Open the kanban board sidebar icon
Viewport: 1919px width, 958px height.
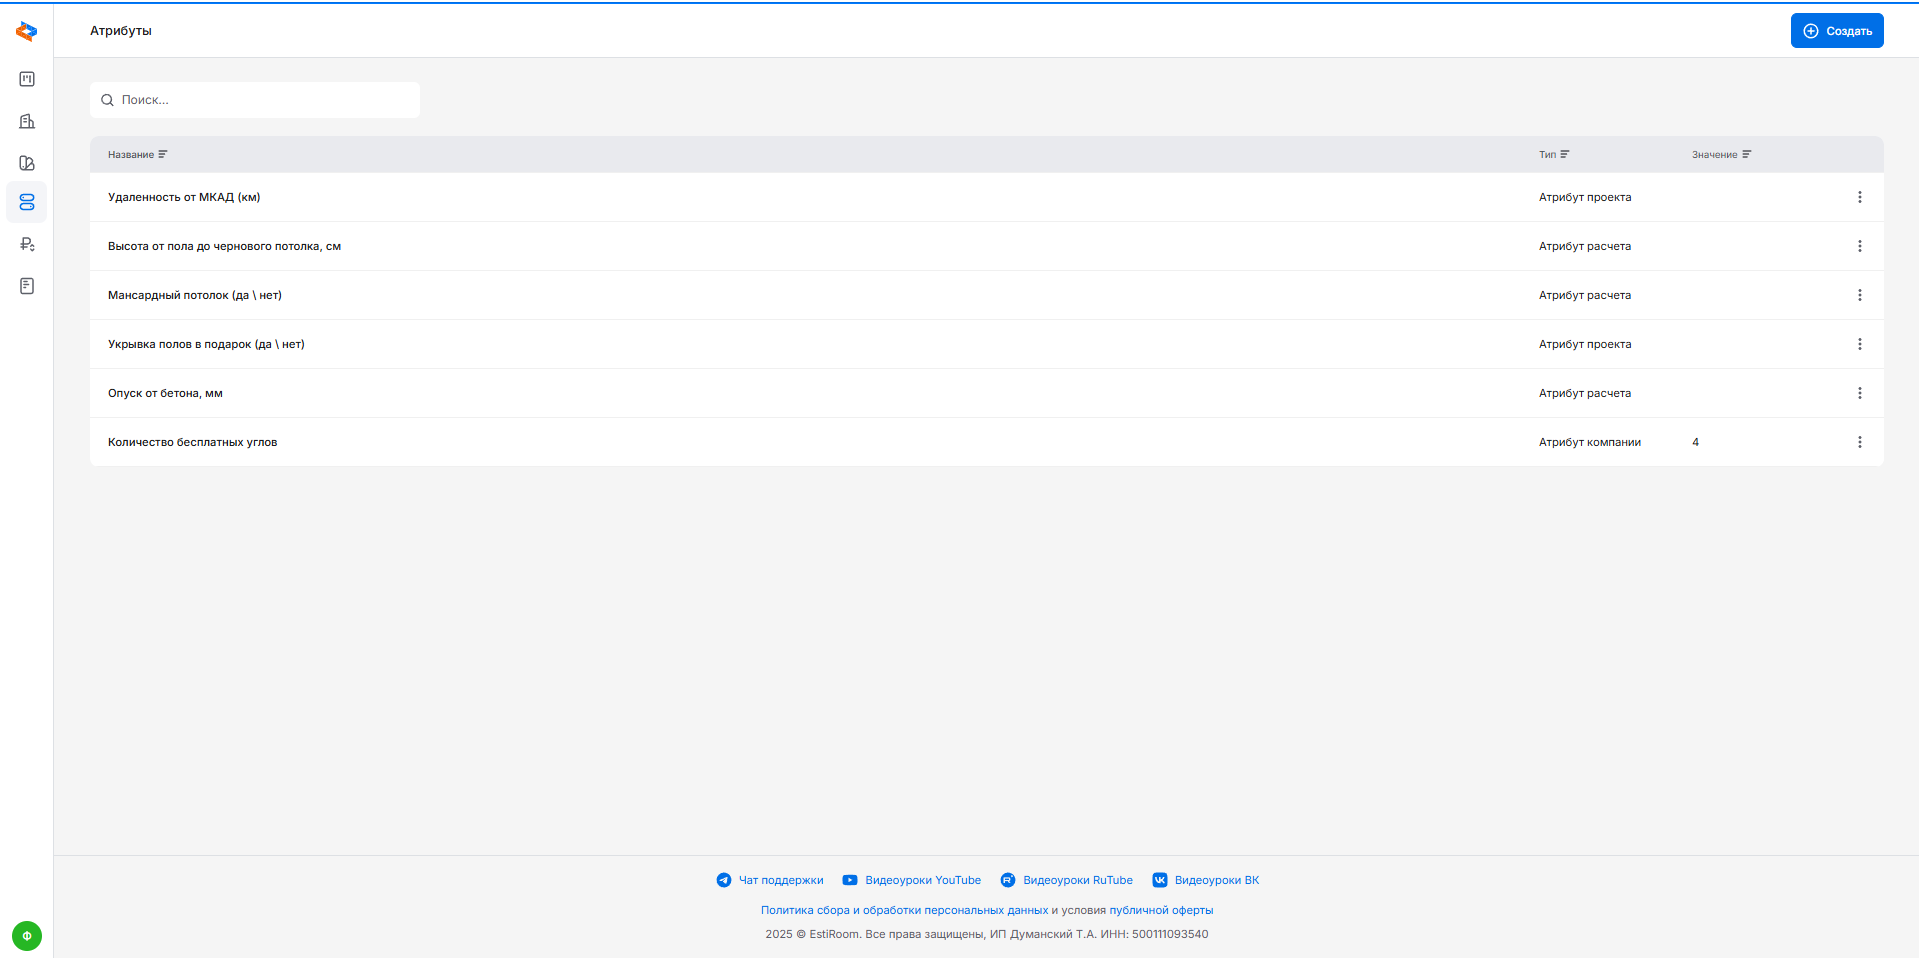[x=27, y=79]
